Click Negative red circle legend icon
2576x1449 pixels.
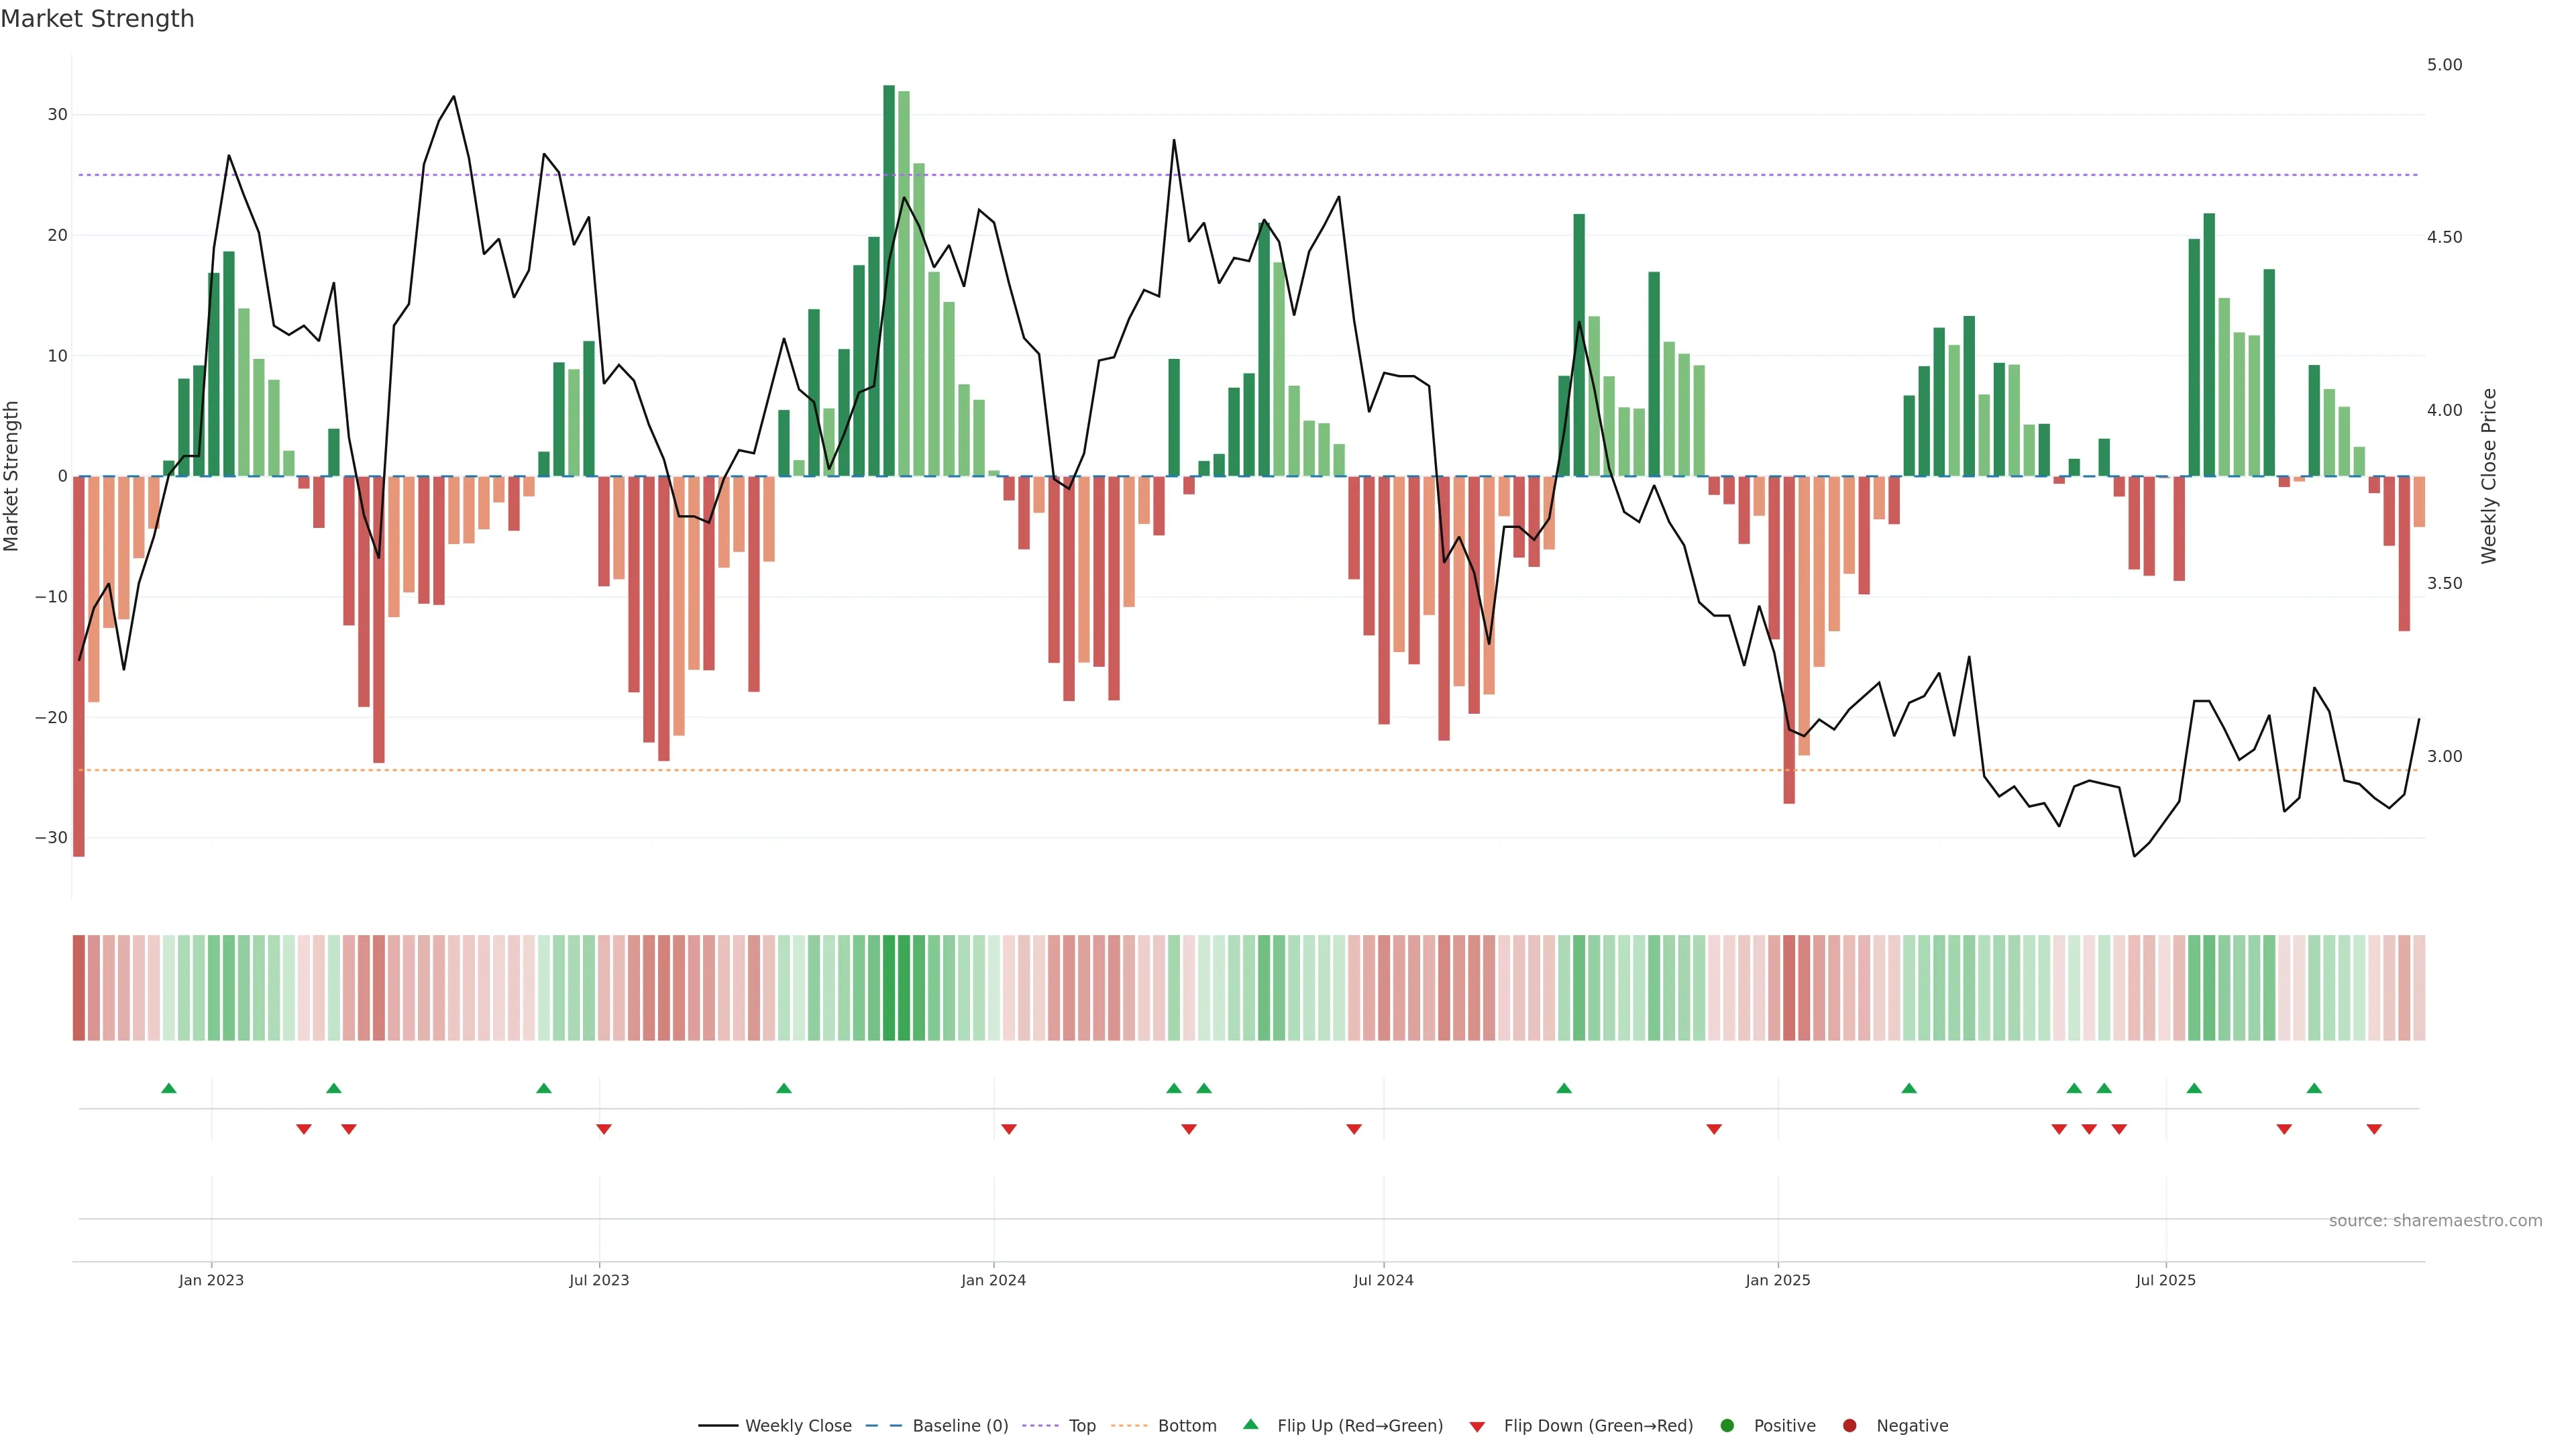1849,1426
